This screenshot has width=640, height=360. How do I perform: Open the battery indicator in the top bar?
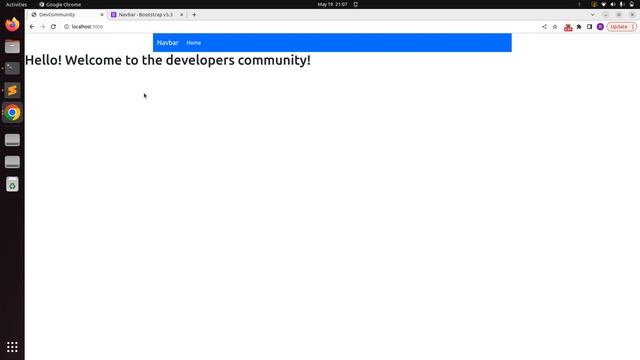click(631, 4)
